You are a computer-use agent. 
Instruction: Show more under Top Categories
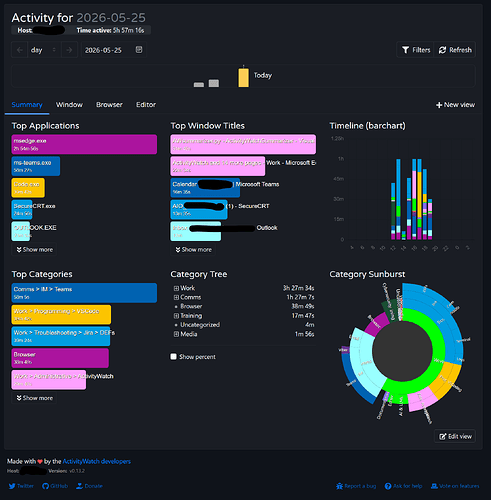coord(34,398)
